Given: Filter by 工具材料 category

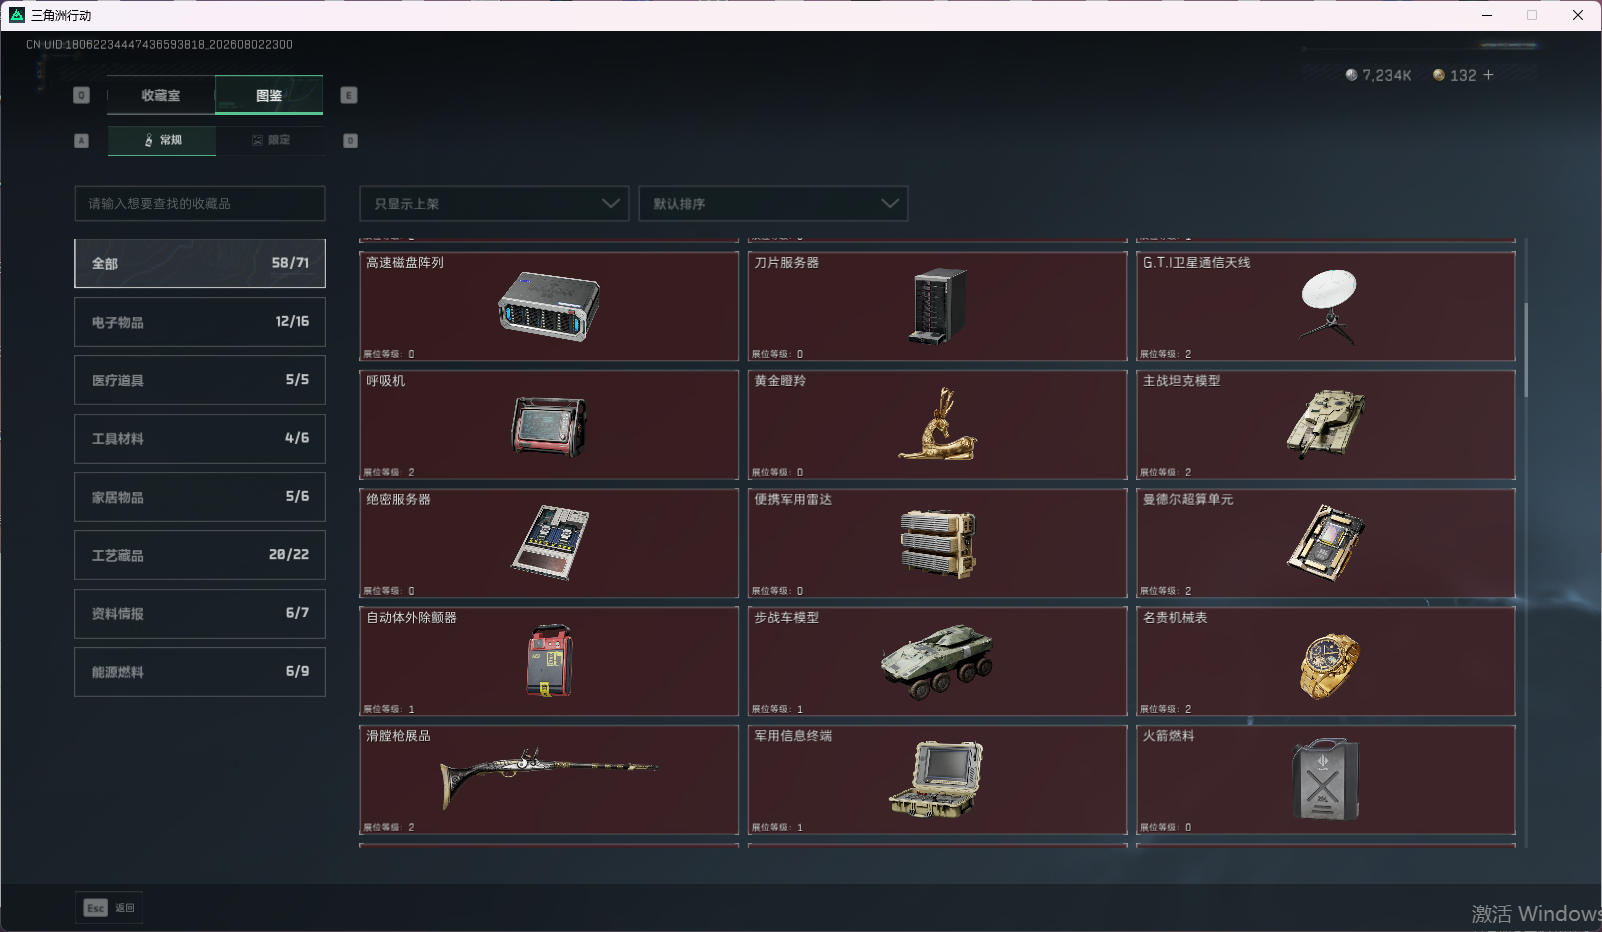Looking at the screenshot, I should (200, 439).
